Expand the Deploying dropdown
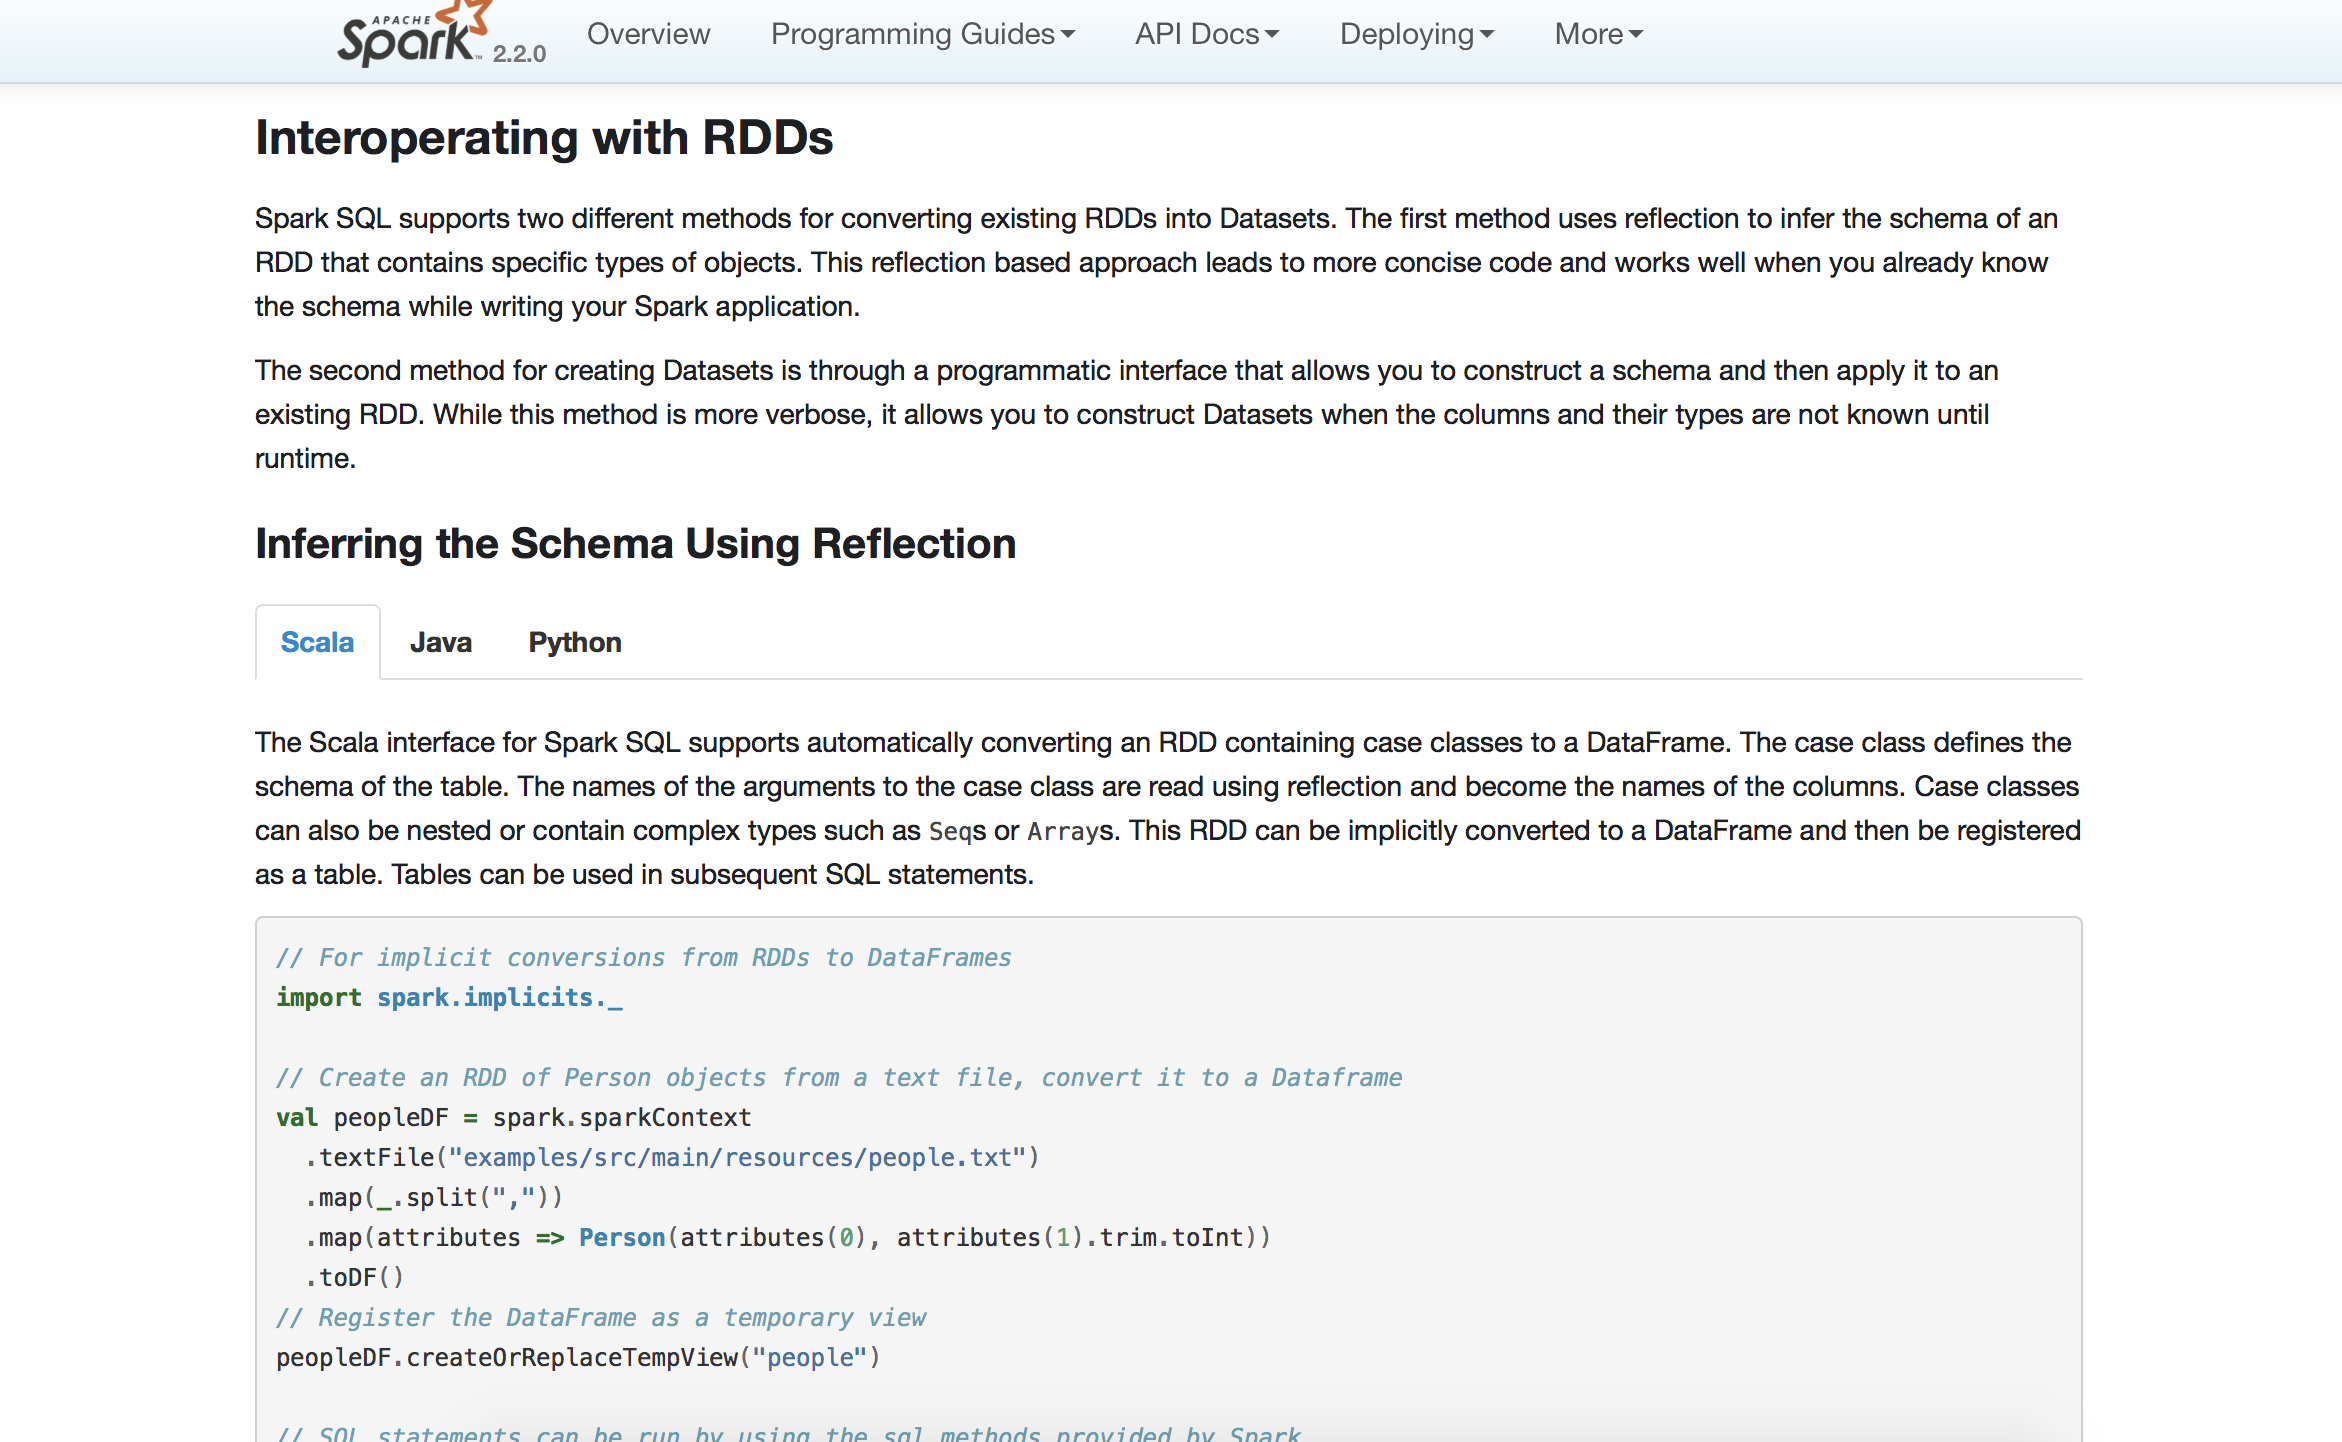 tap(1416, 34)
